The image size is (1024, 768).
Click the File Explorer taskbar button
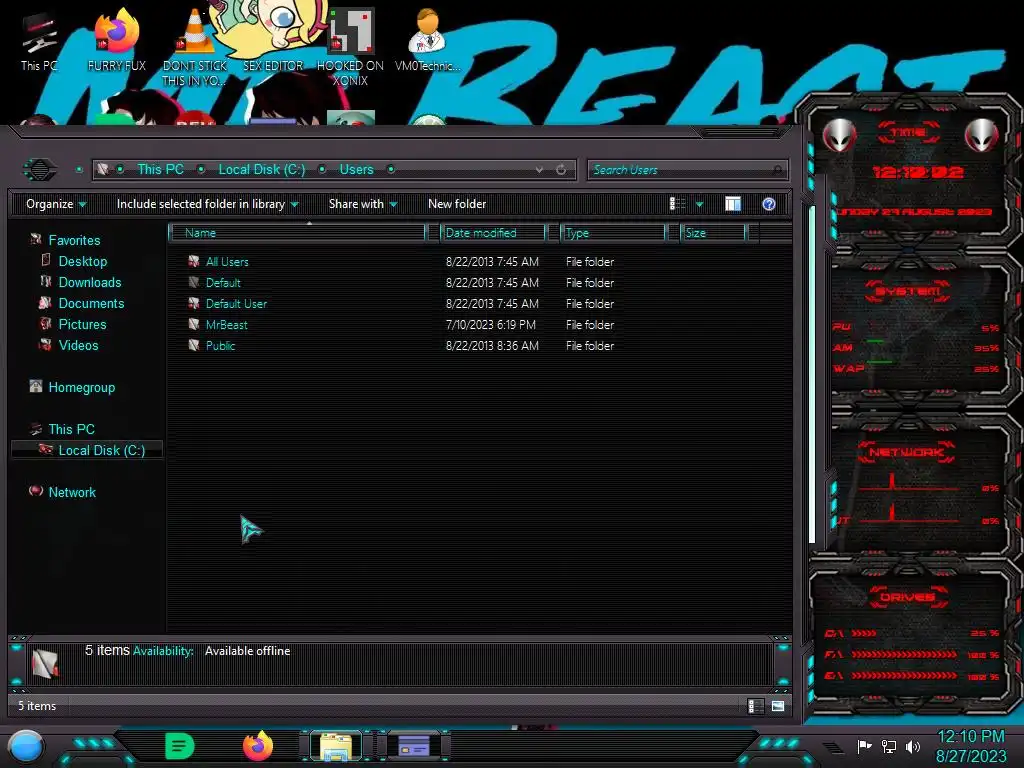coord(336,747)
